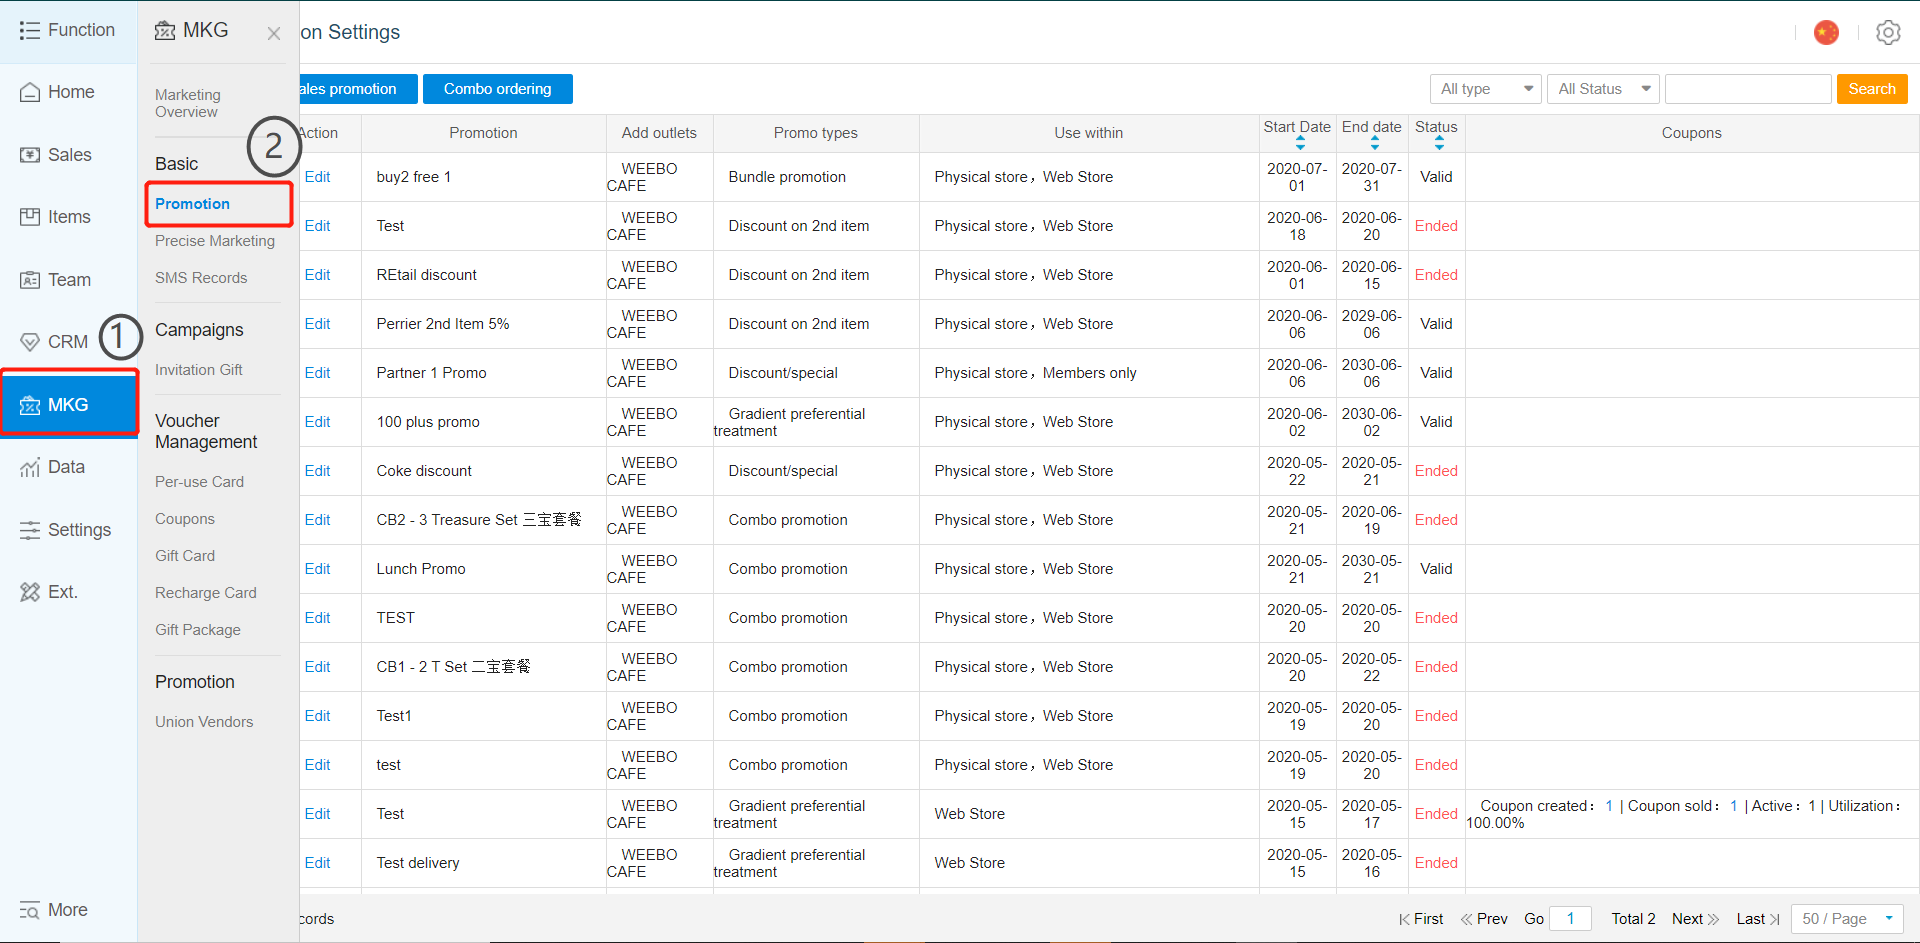This screenshot has height=943, width=1920.
Task: Click the Function list icon
Action: click(x=30, y=30)
